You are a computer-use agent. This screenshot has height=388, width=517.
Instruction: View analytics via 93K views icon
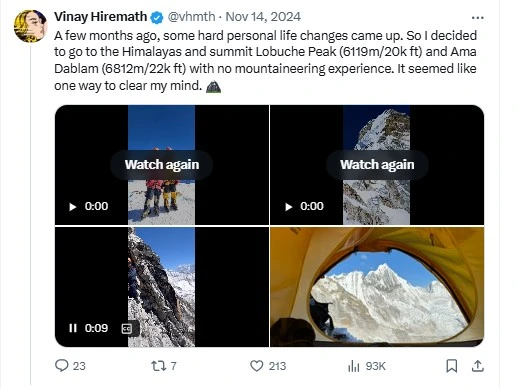(x=354, y=366)
